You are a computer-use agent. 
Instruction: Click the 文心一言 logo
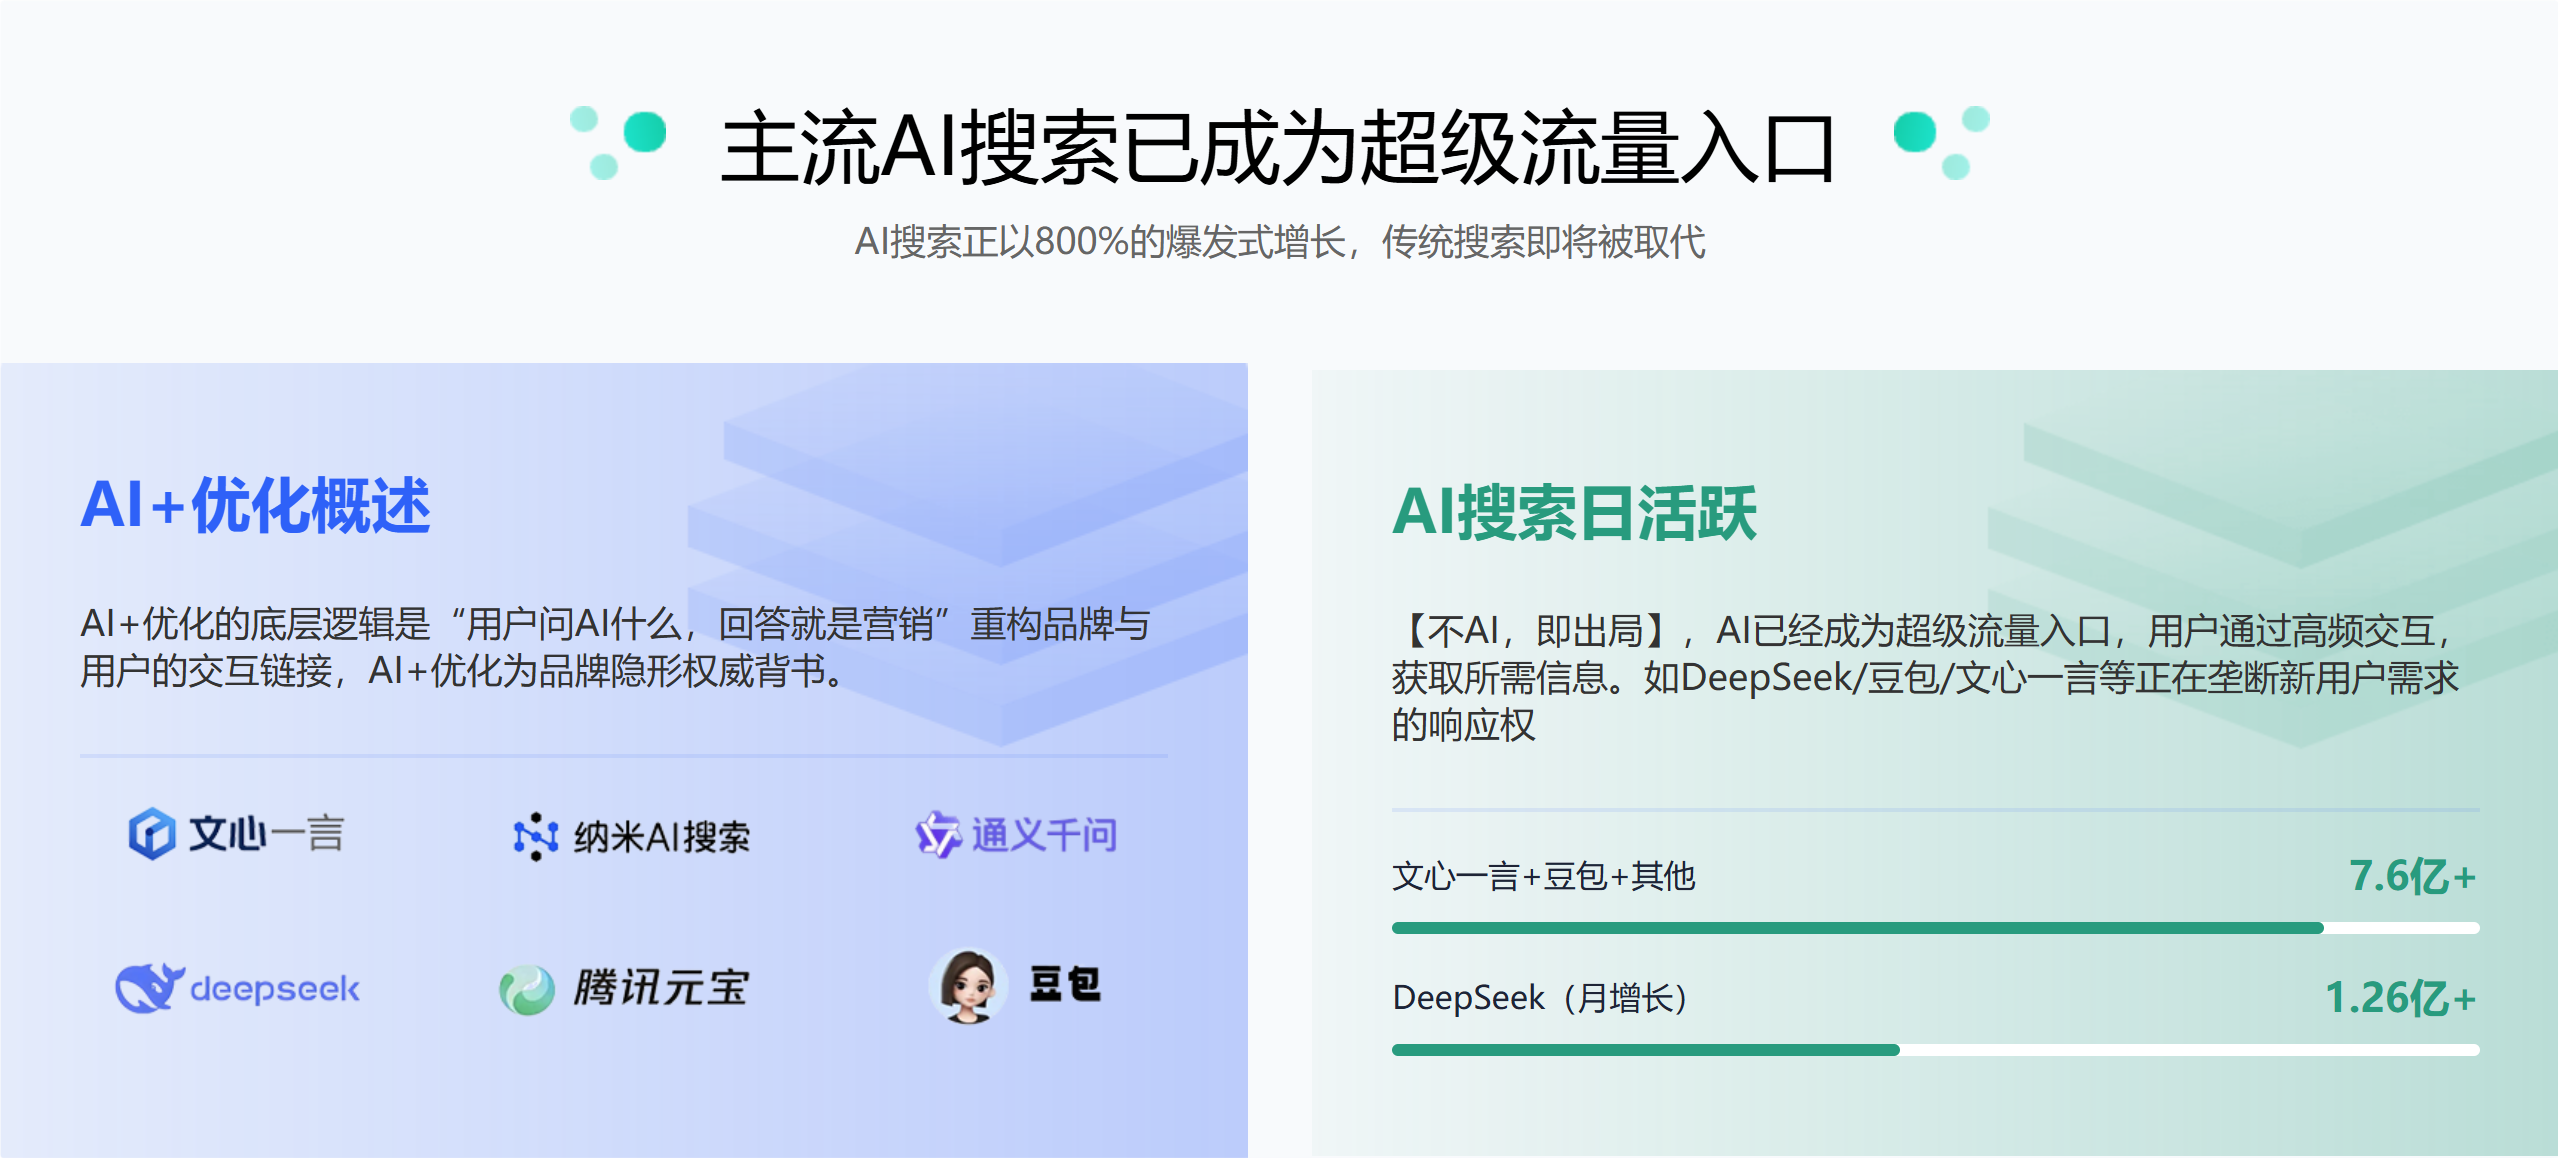(237, 833)
